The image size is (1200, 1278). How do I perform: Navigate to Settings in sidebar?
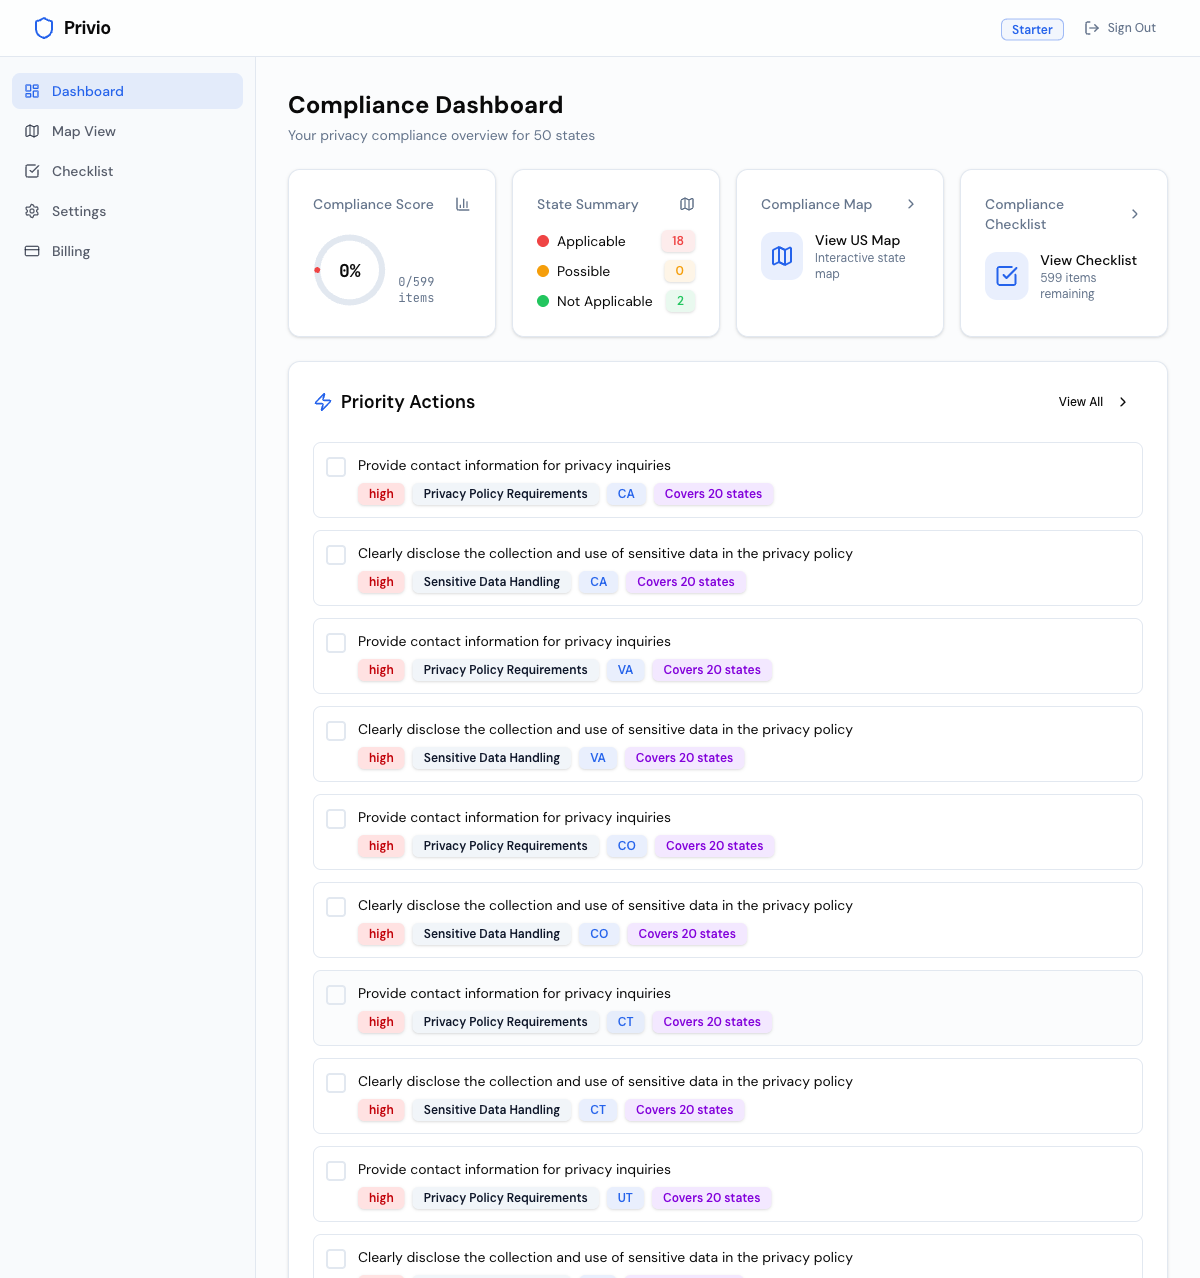127,211
